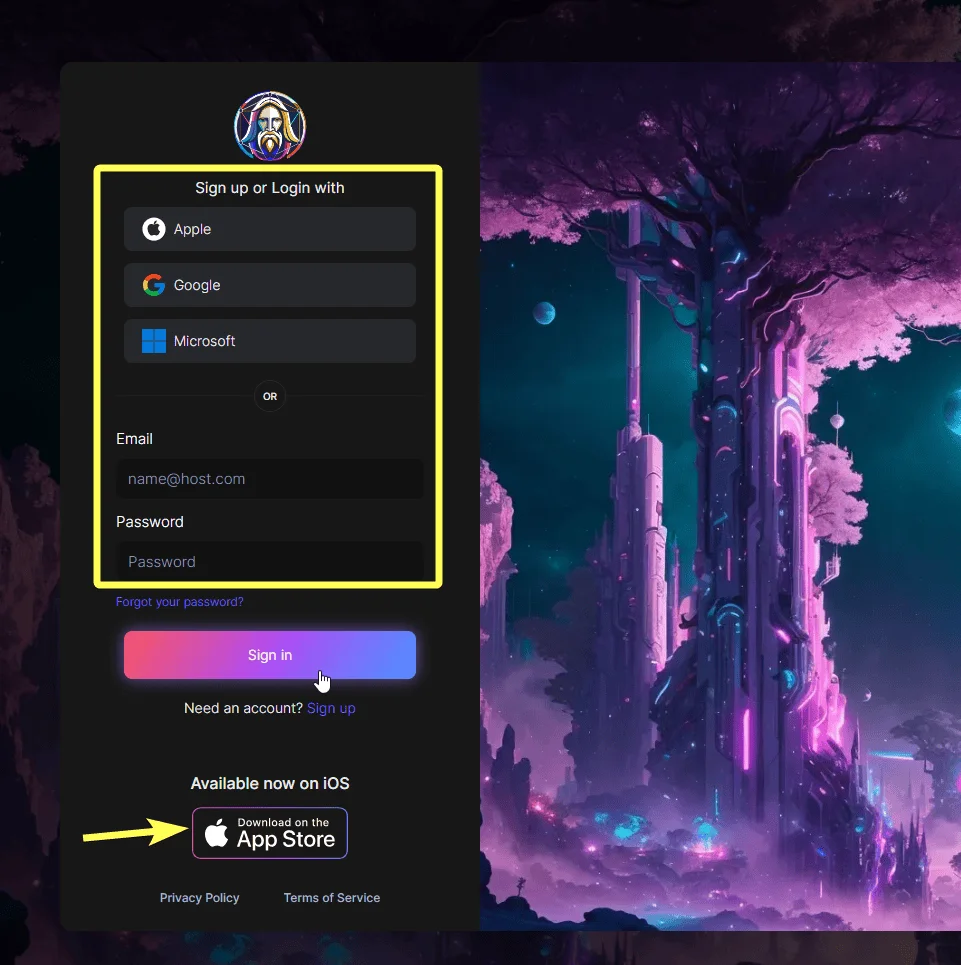Click the Email field label
The width and height of the screenshot is (961, 965).
click(x=134, y=439)
